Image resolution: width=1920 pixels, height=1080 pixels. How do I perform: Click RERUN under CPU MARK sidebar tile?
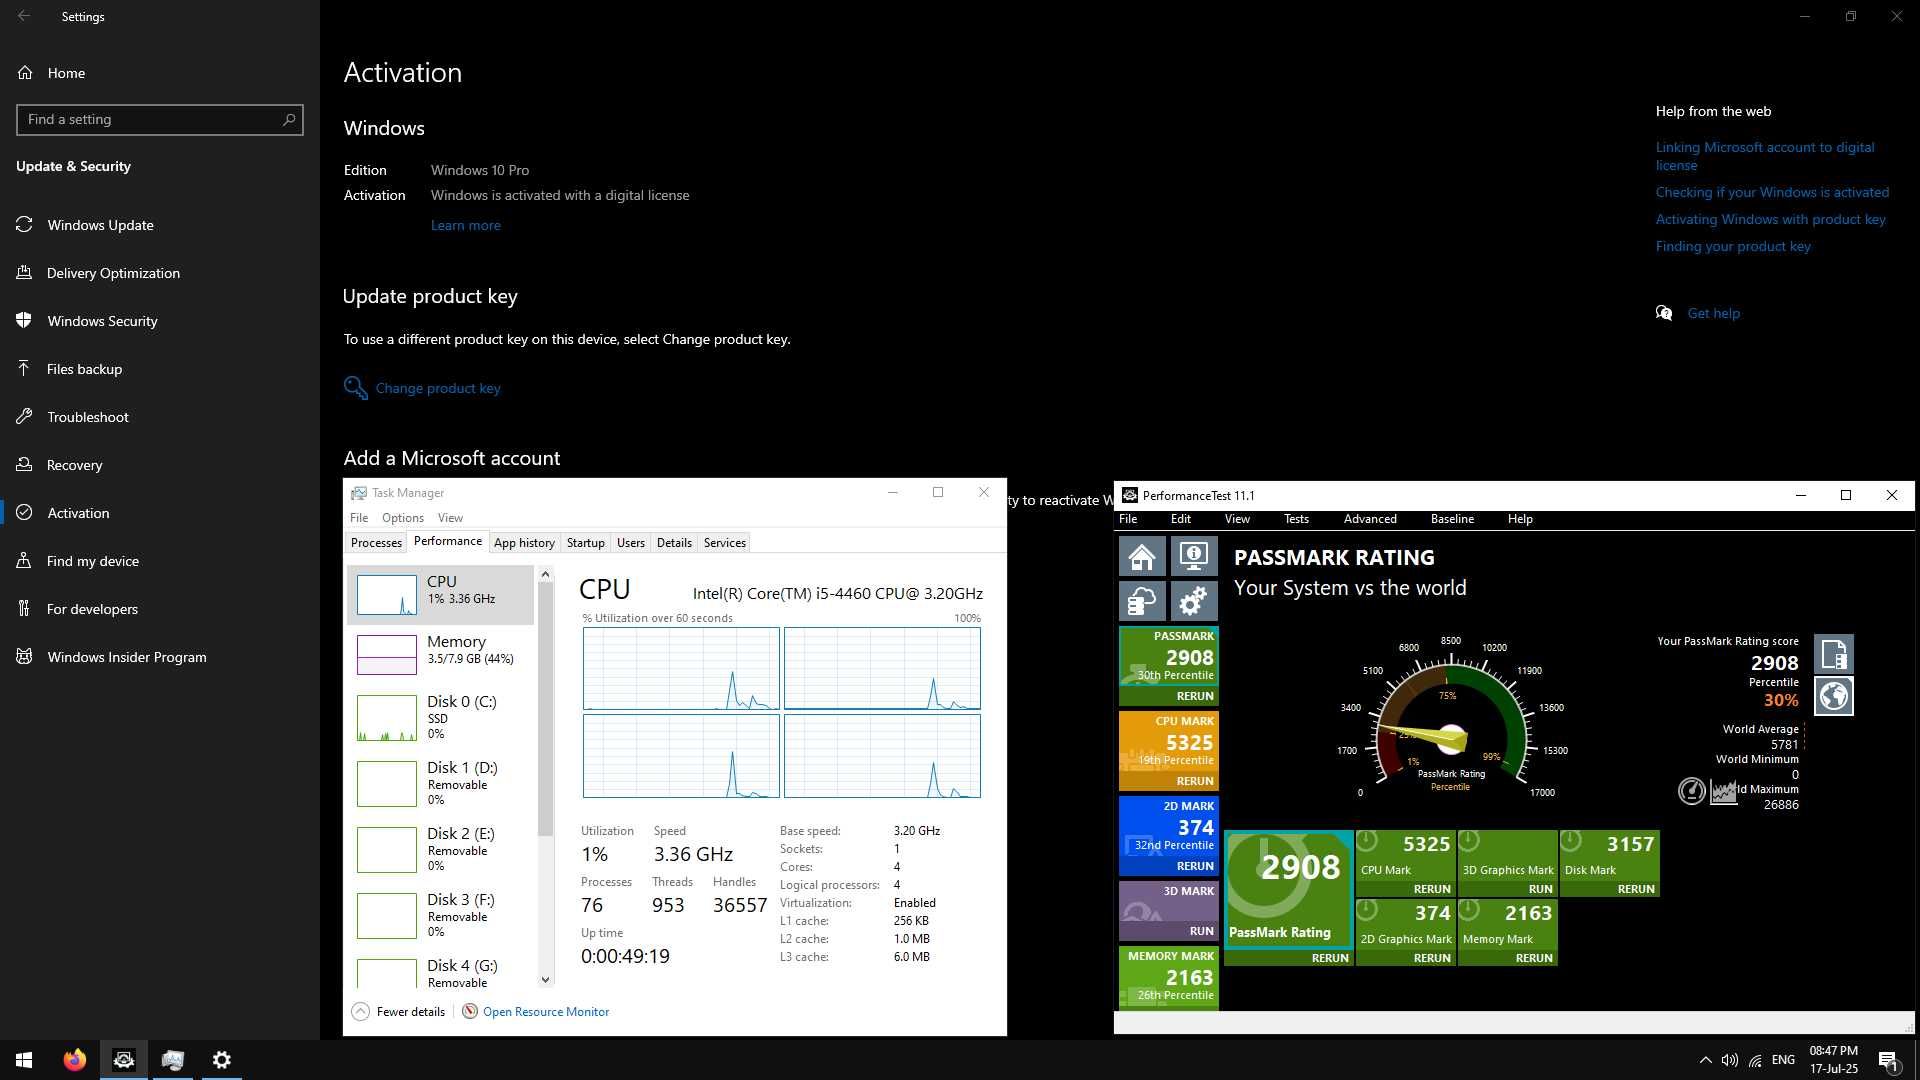point(1195,781)
